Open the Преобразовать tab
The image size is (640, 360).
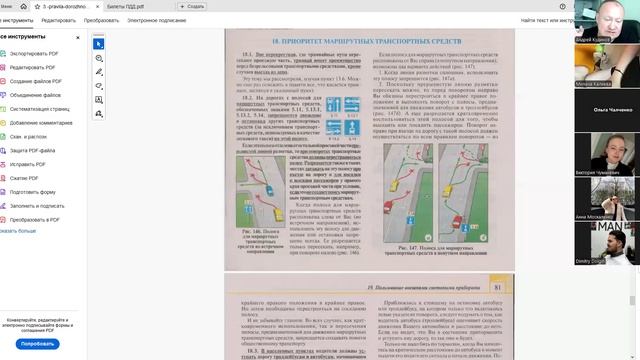(101, 20)
